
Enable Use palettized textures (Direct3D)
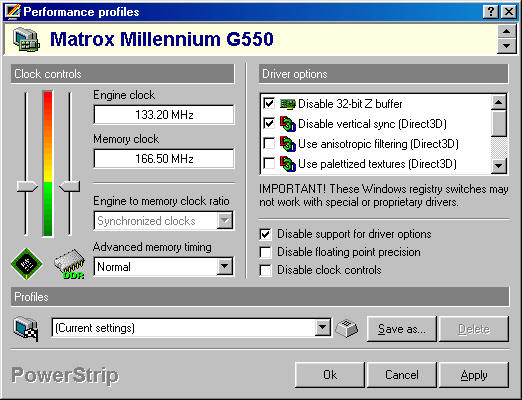click(269, 164)
